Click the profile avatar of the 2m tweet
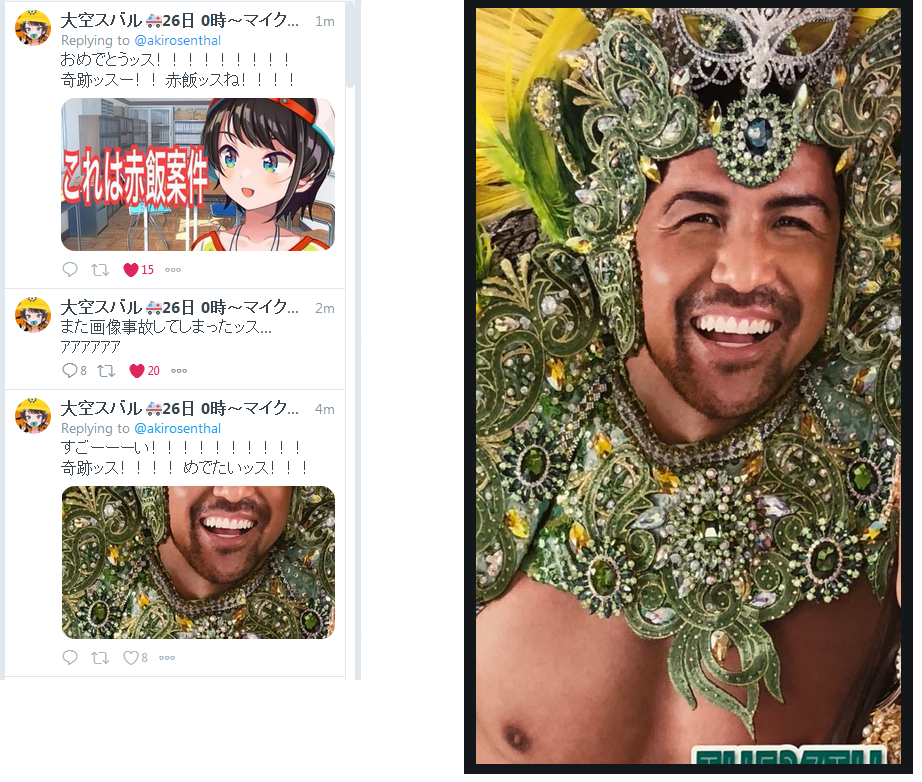Screen dimensions: 922x782 click(33, 315)
